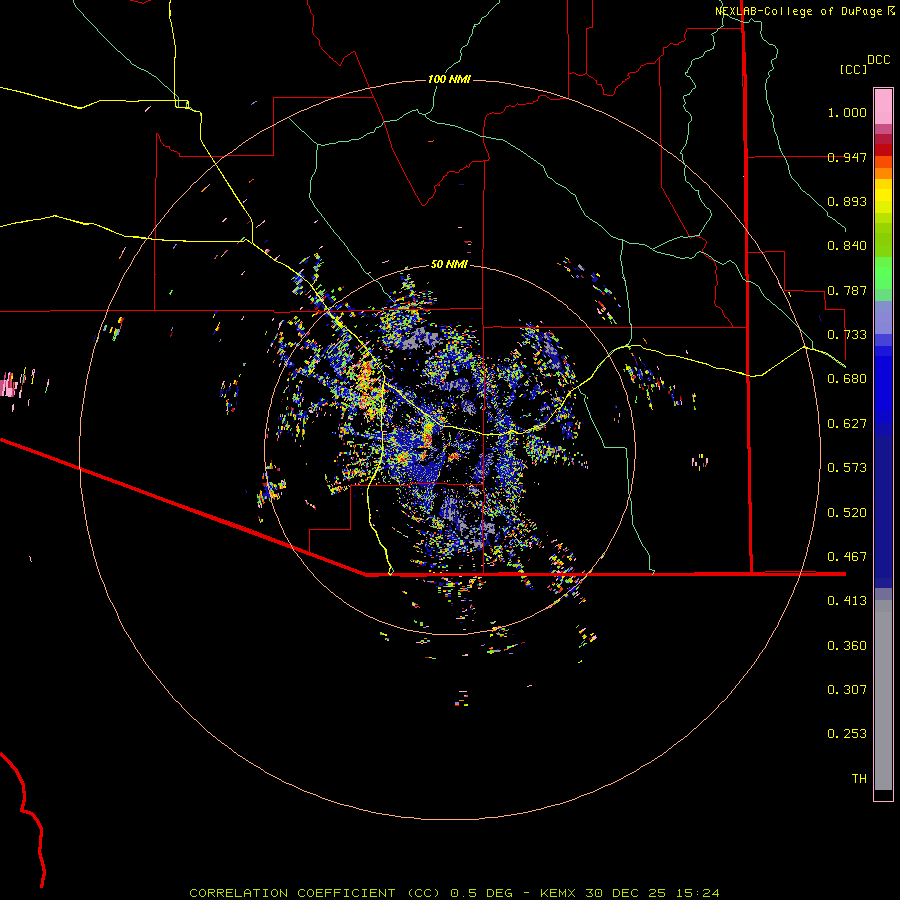This screenshot has width=900, height=900.
Task: Pick the lavender segment near 0.733
Action: point(883,317)
